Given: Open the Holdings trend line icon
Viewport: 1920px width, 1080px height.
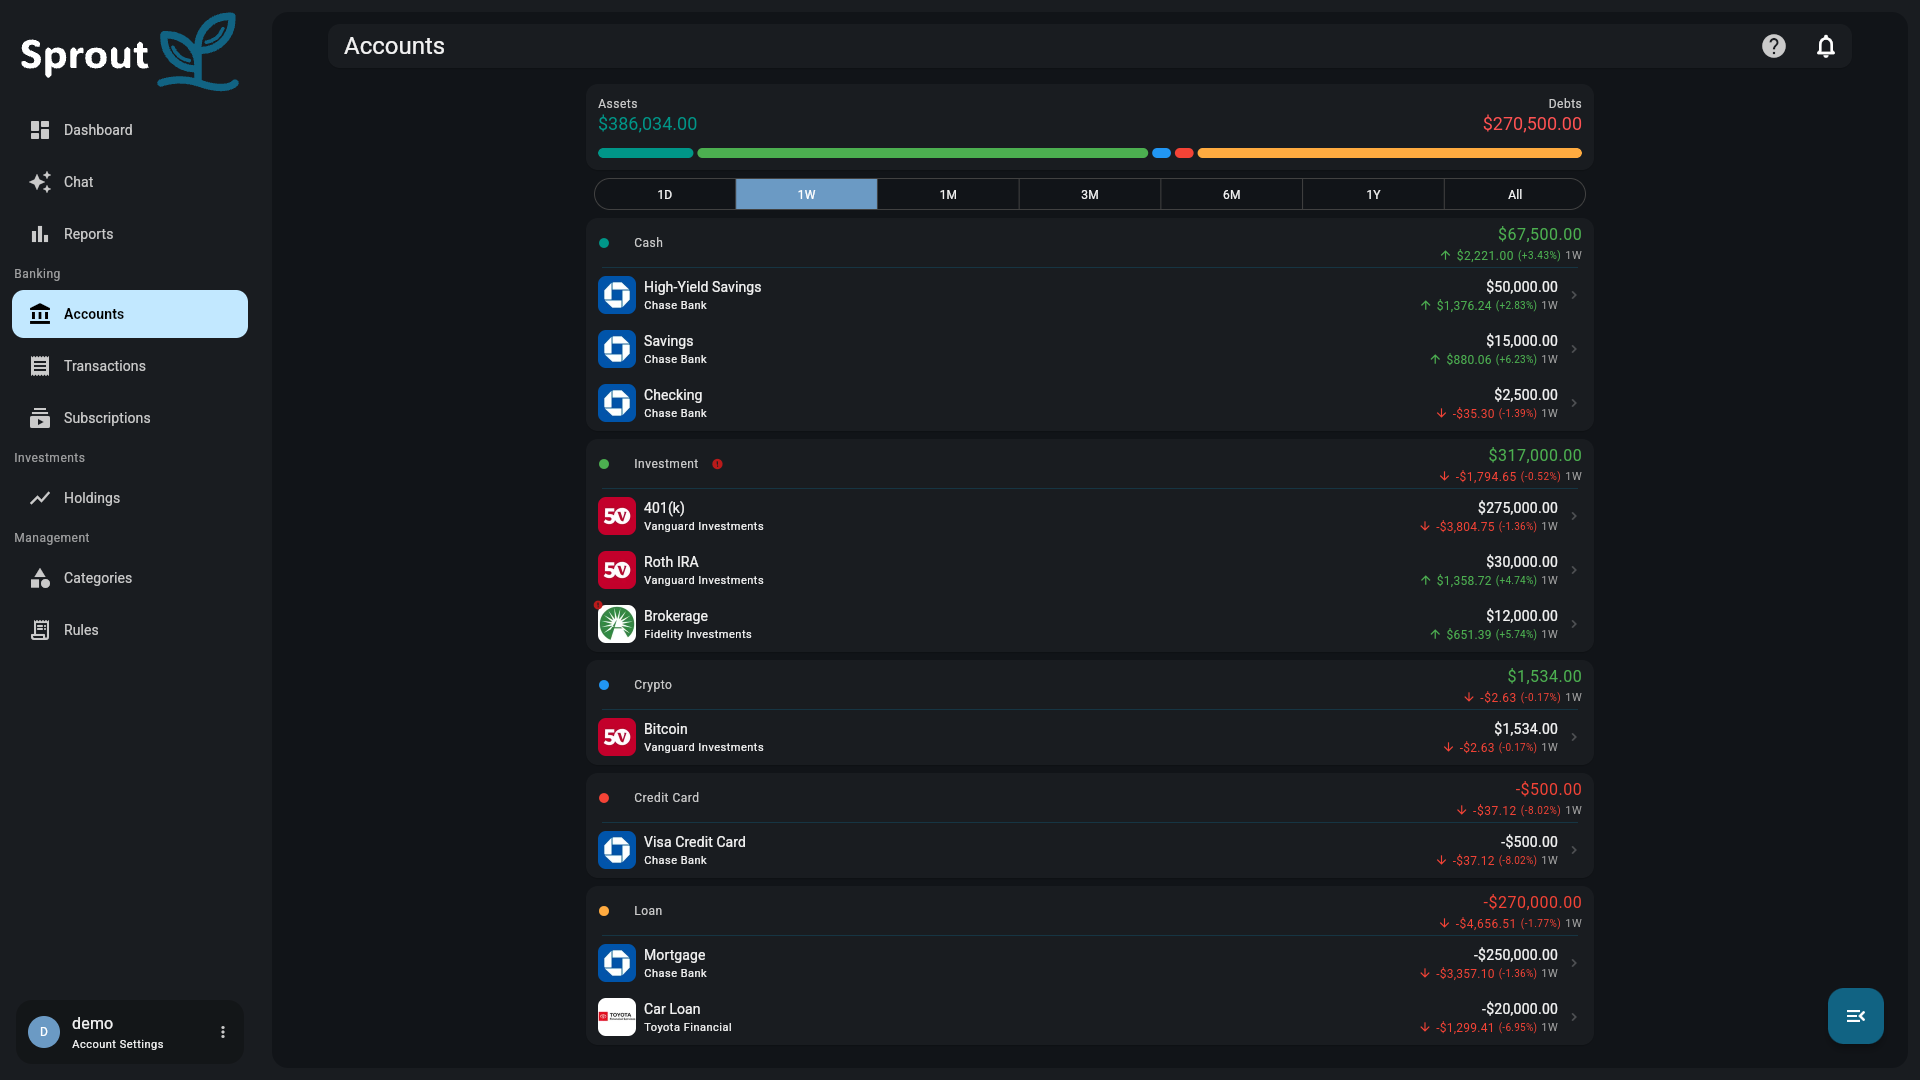Looking at the screenshot, I should (x=40, y=498).
